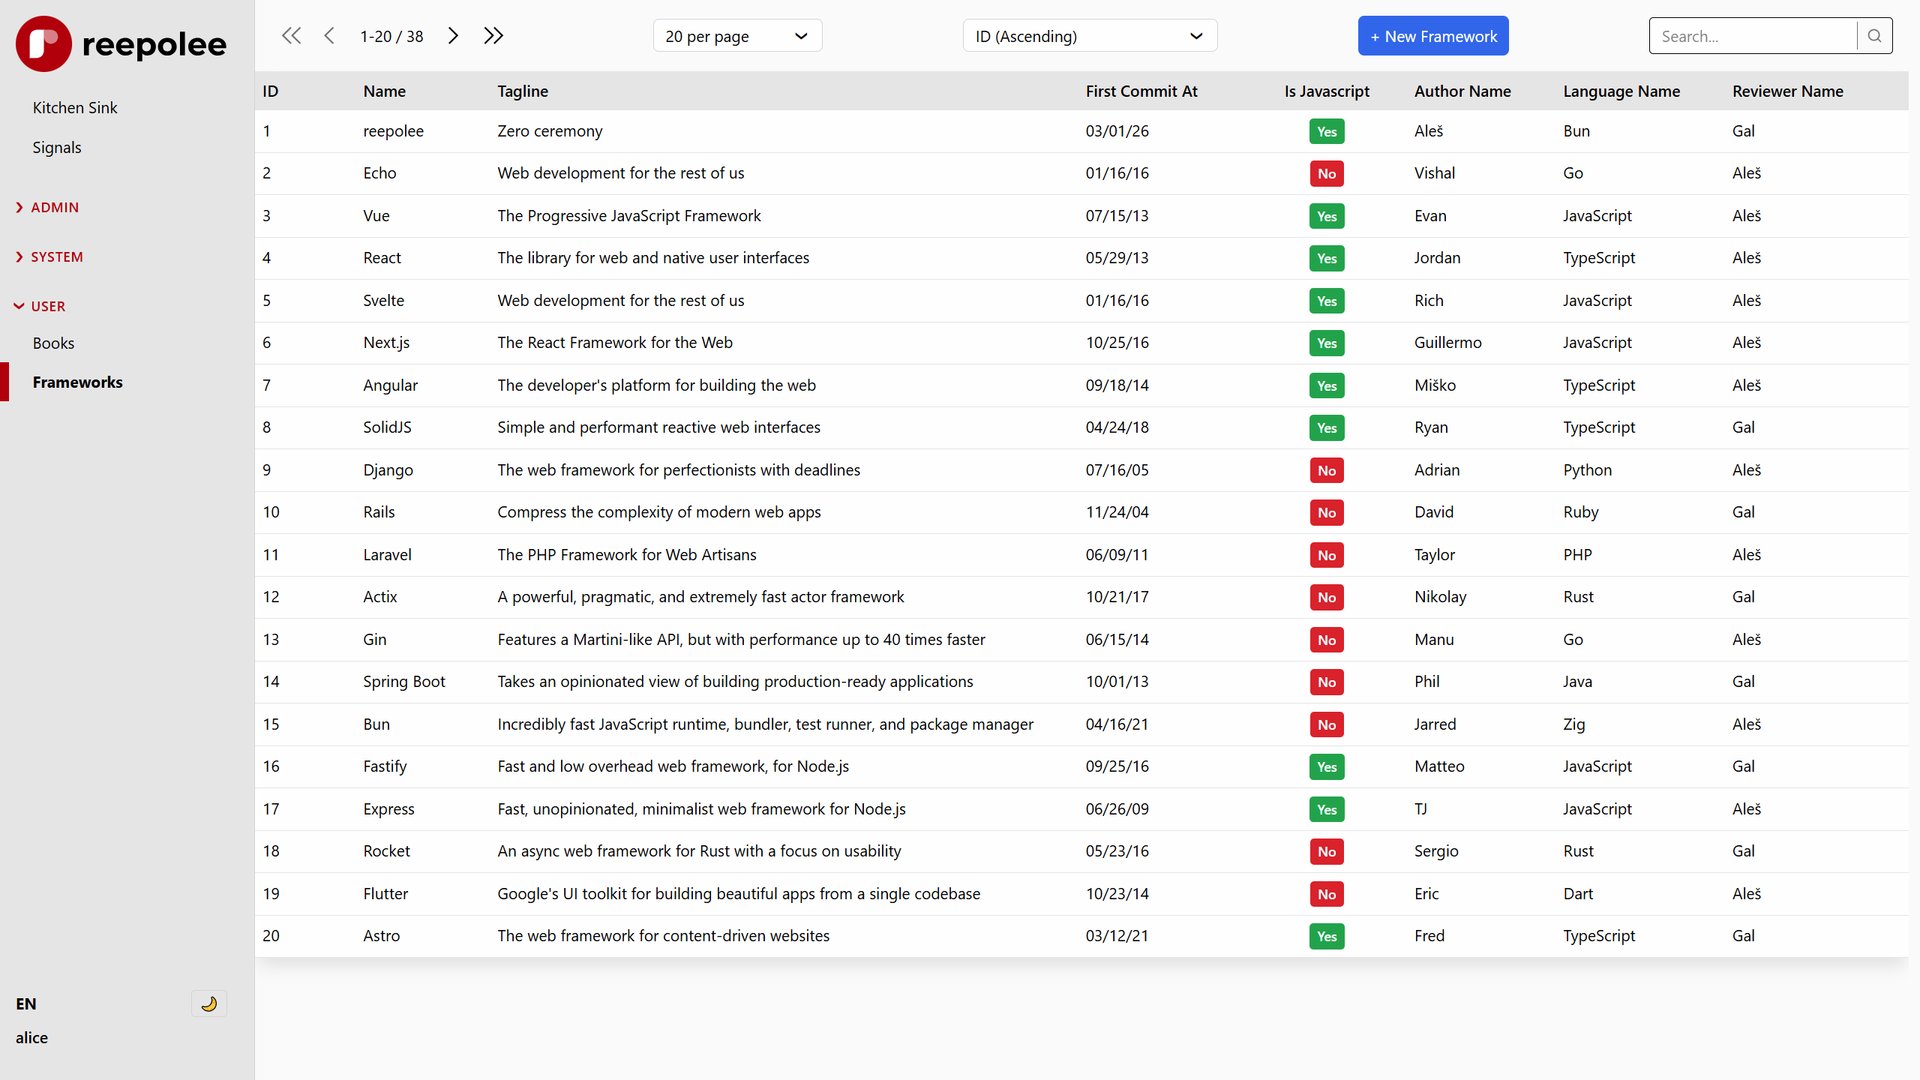
Task: Click the 11/24/04 commit date
Action: pyautogui.click(x=1117, y=512)
